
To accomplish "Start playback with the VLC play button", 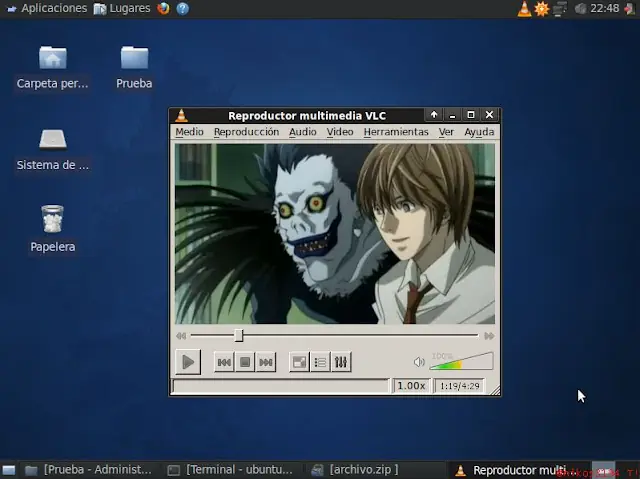I will pyautogui.click(x=188, y=362).
